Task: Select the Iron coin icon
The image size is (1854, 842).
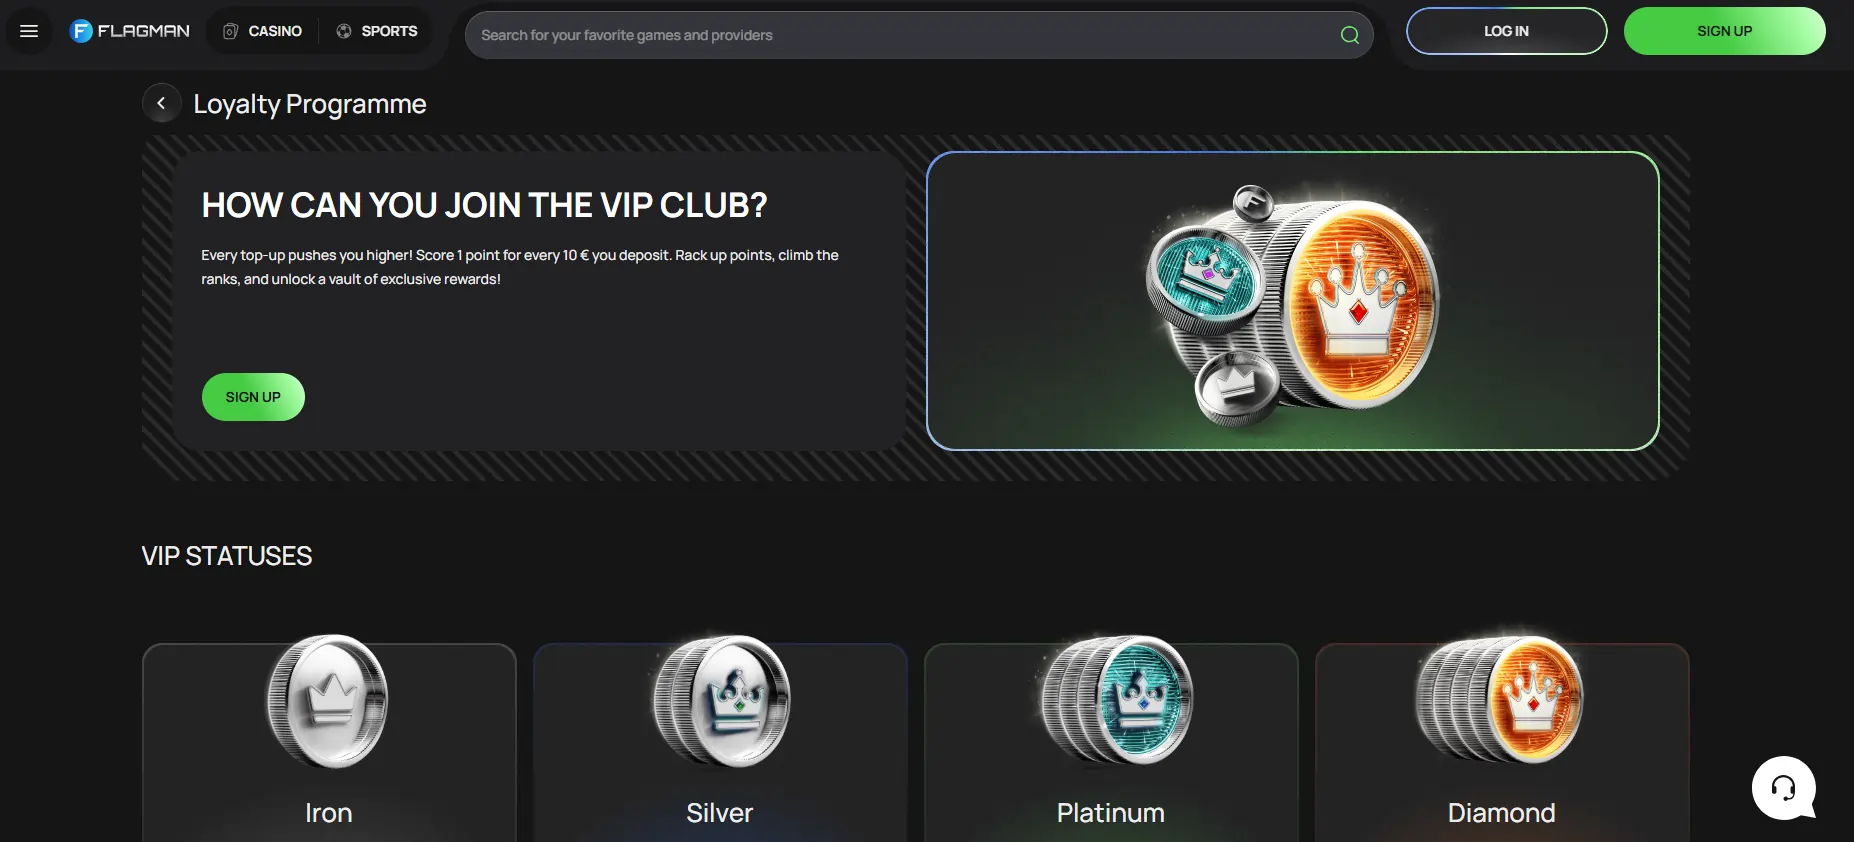Action: pos(328,701)
